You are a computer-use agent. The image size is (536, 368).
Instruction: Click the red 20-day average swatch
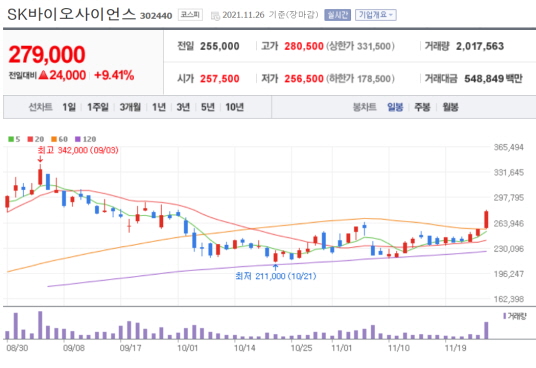(30, 139)
